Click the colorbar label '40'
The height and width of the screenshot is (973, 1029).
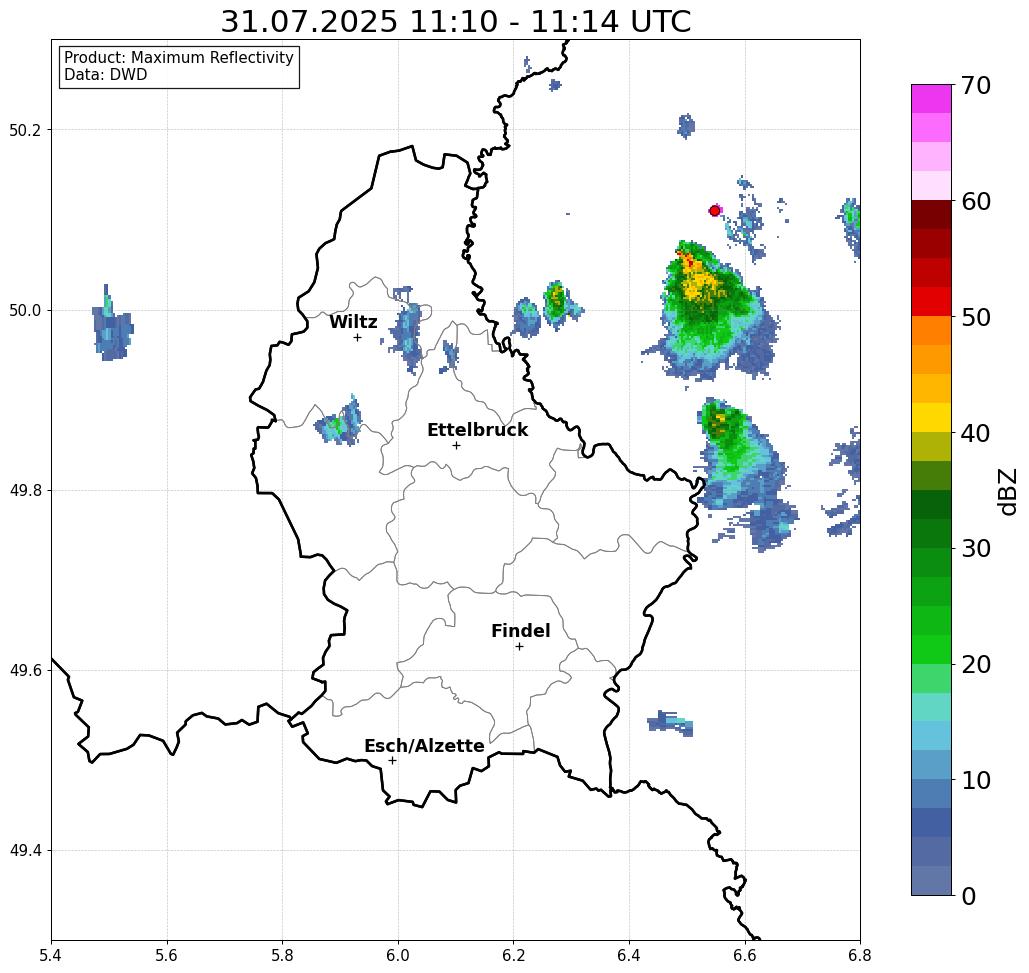coord(975,433)
